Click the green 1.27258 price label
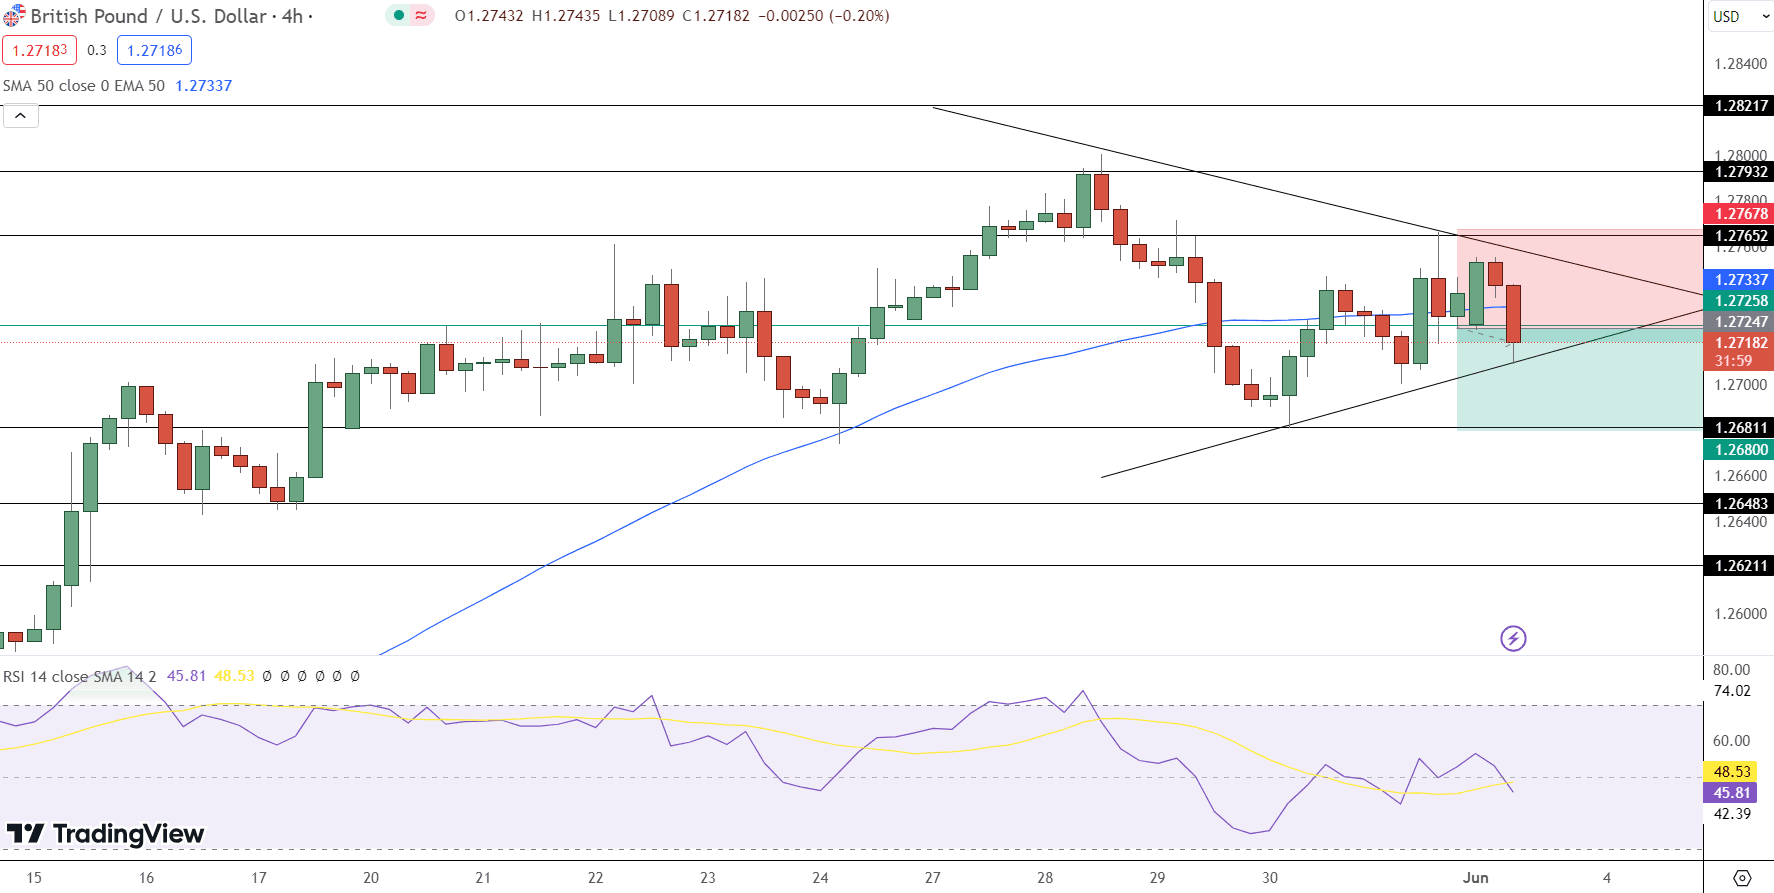The height and width of the screenshot is (893, 1774). pyautogui.click(x=1739, y=301)
